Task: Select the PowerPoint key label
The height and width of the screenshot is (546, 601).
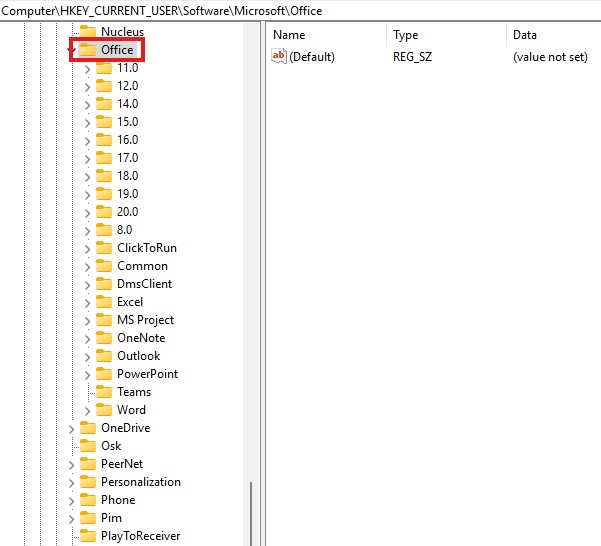Action: (148, 374)
